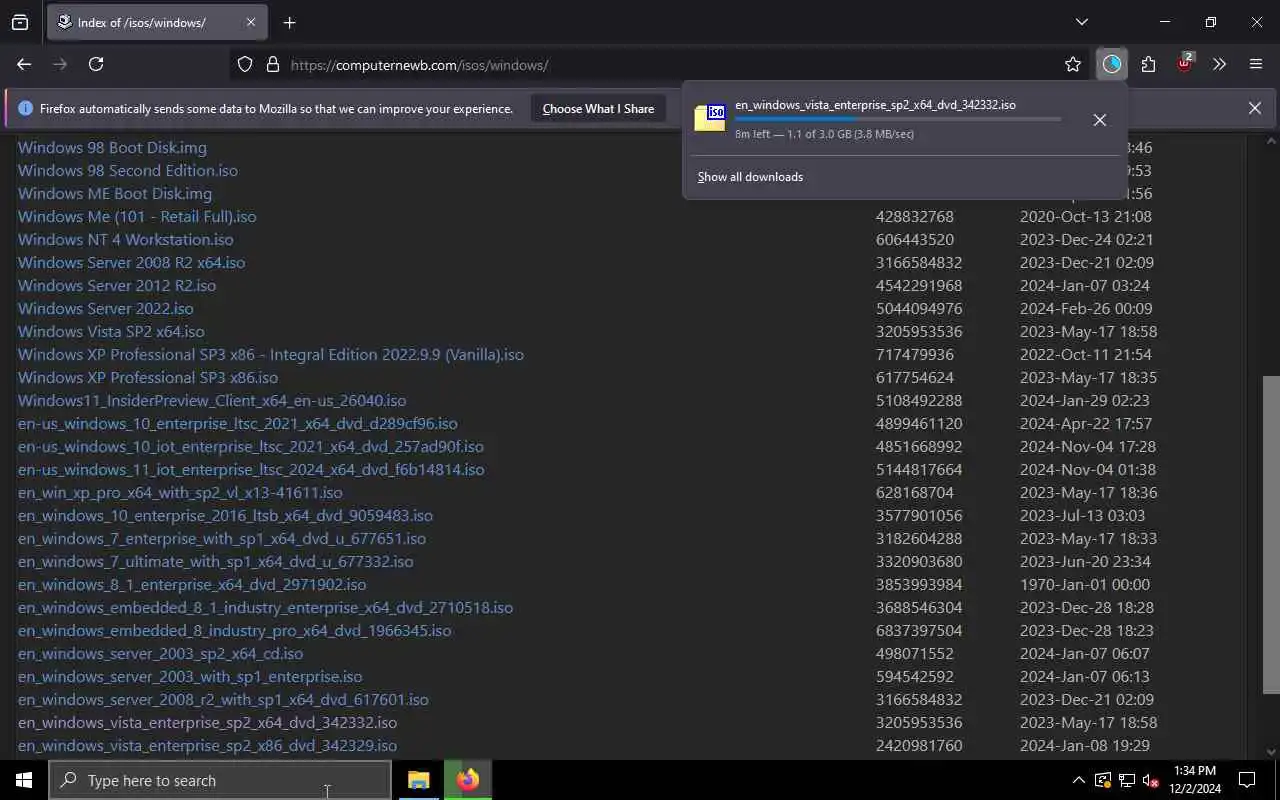Viewport: 1280px width, 800px height.
Task: Download en_windows_7_enterprise_with_sp1 iso
Action: pyautogui.click(x=222, y=538)
